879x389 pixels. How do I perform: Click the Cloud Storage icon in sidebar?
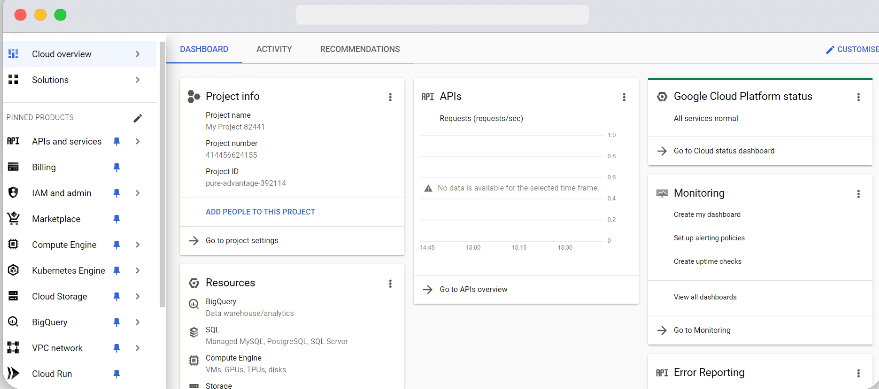coord(13,296)
